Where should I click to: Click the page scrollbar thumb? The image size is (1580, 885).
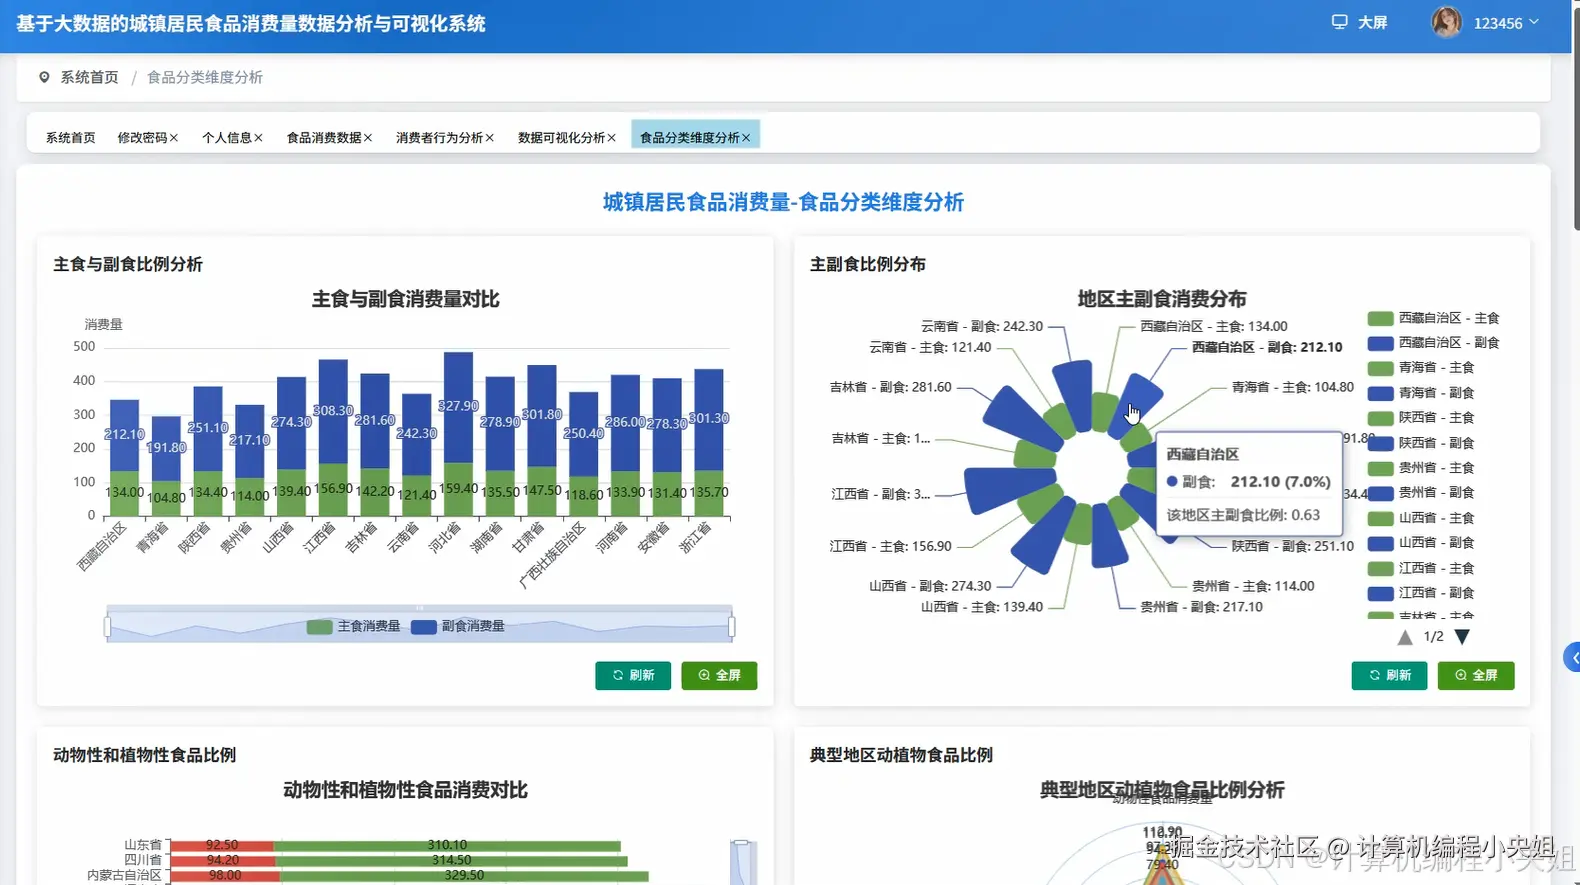(x=1576, y=118)
